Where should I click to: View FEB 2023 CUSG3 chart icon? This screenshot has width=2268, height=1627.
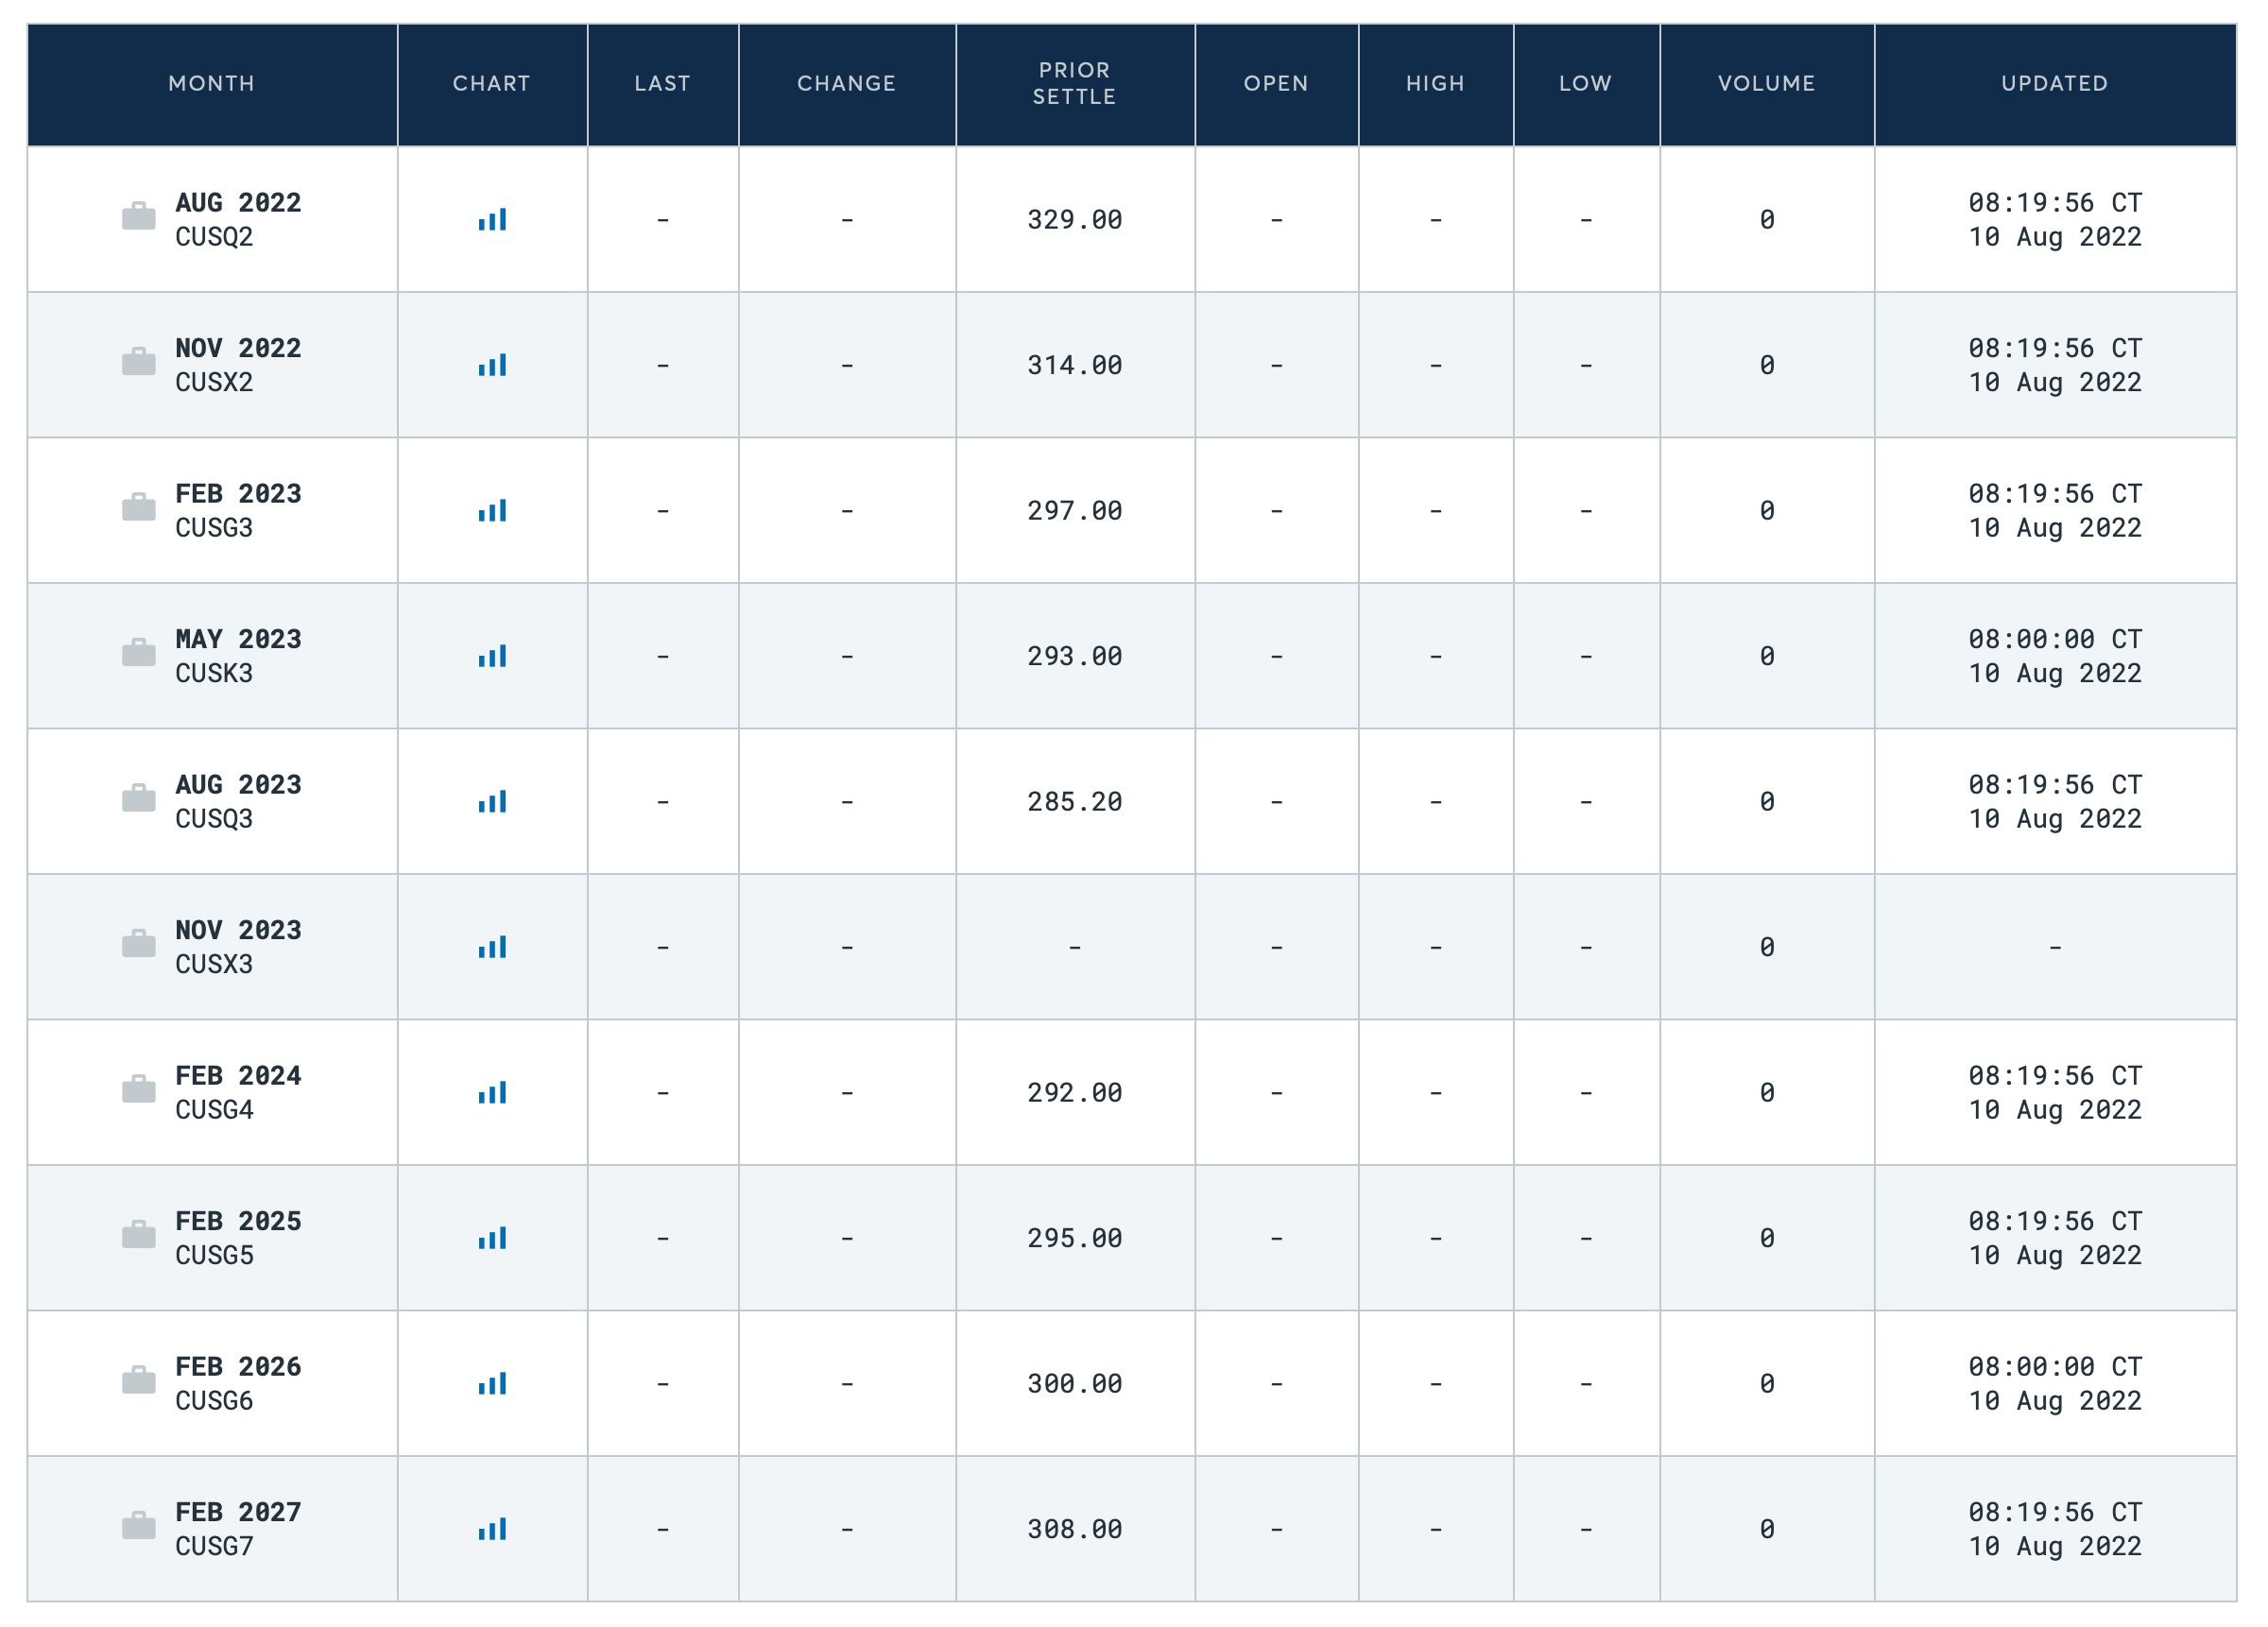click(x=492, y=511)
